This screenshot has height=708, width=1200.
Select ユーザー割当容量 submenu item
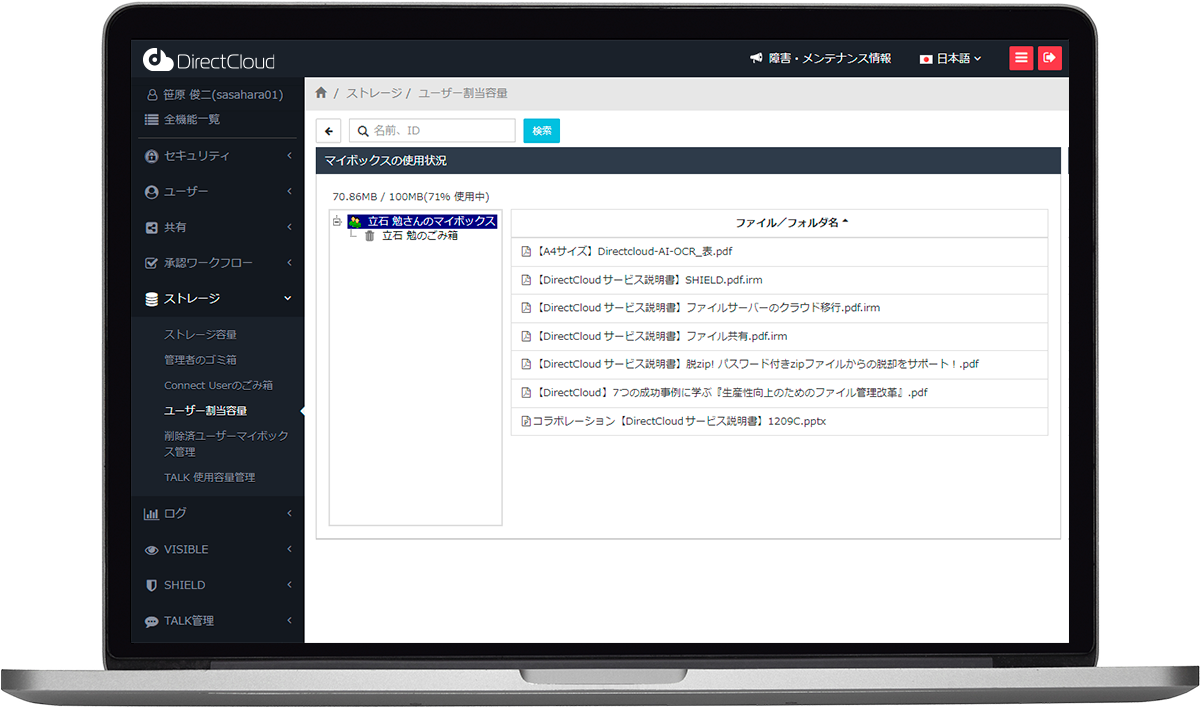(x=205, y=411)
